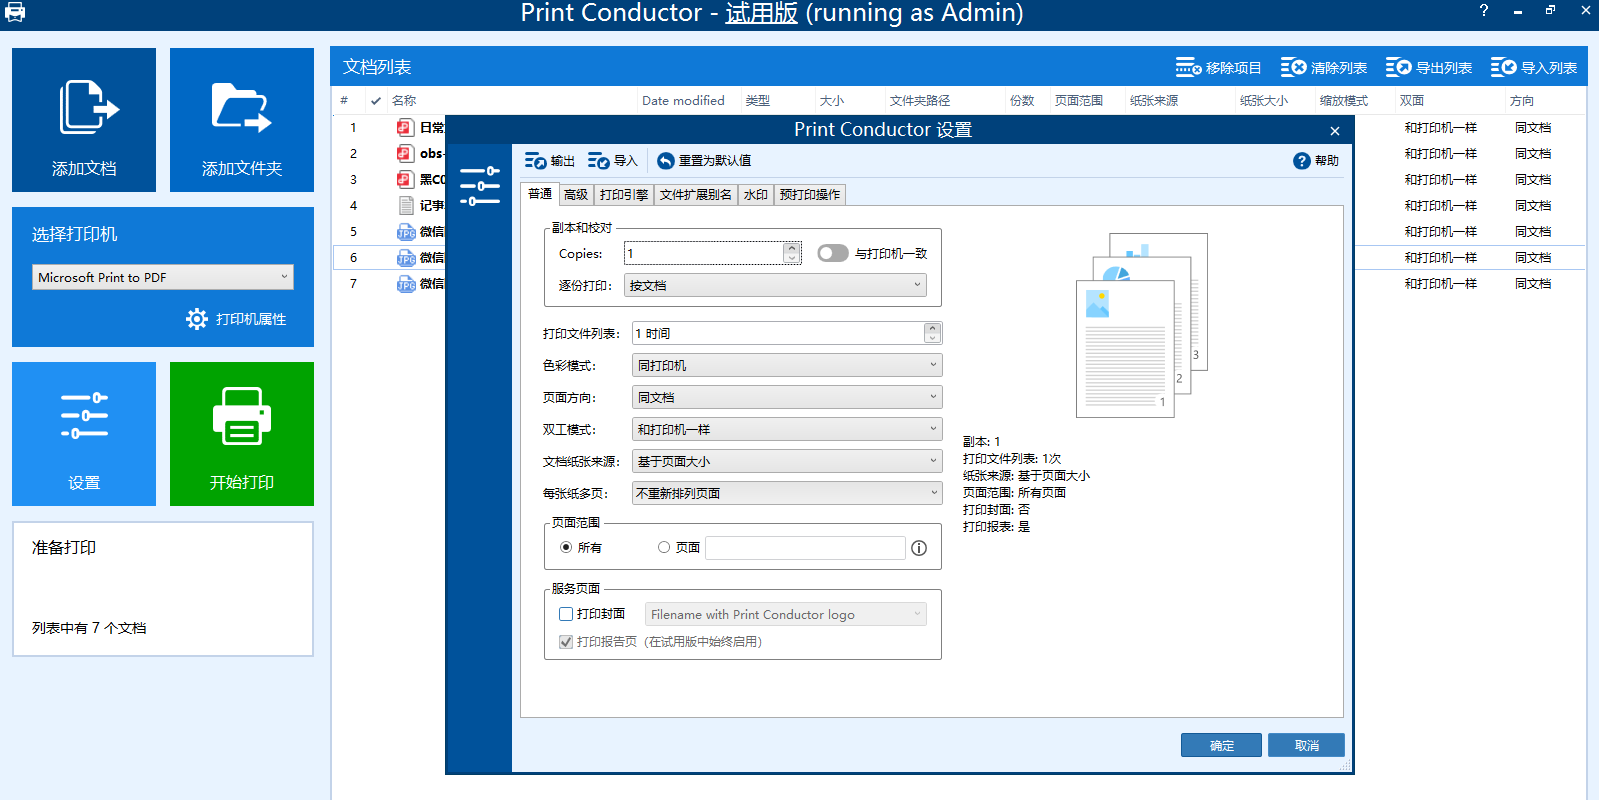Click the Export (输出) settings icon
Viewport: 1599px width, 800px height.
536,161
